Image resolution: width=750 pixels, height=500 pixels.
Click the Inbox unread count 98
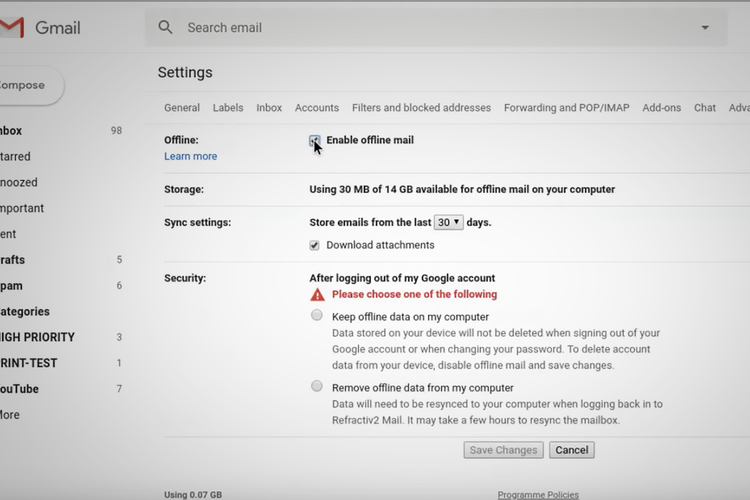point(116,131)
